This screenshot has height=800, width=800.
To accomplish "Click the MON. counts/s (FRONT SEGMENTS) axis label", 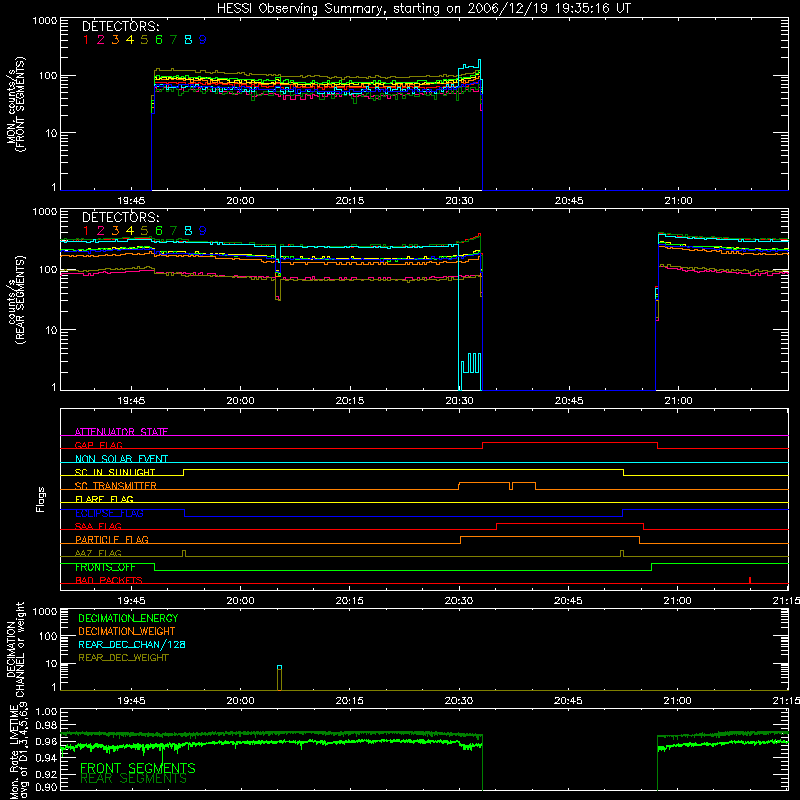I will point(15,104).
